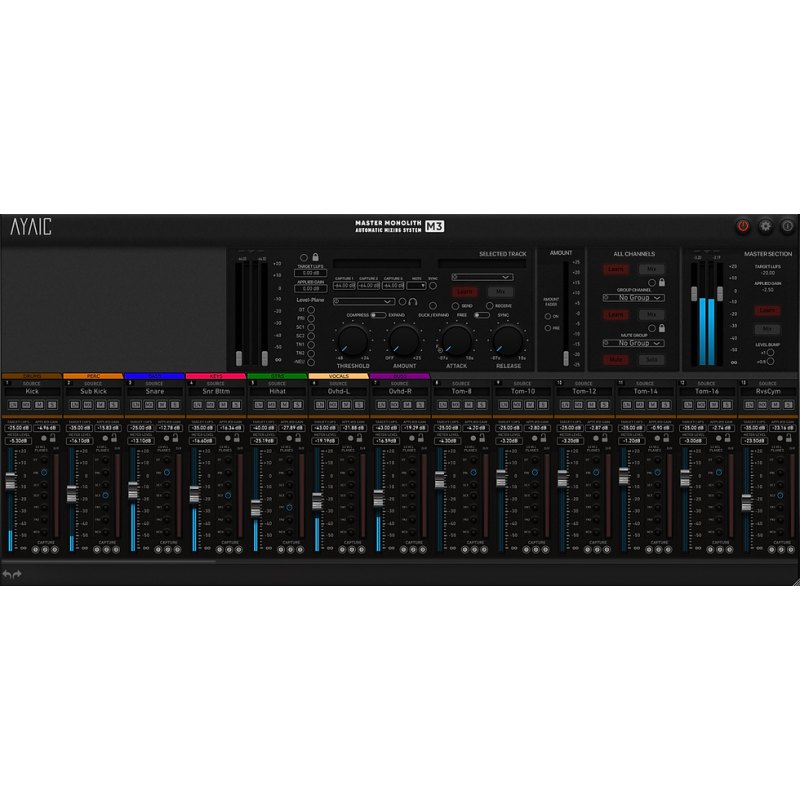Screen dimensions: 800x800
Task: Select the PERC group tab
Action: (93, 376)
